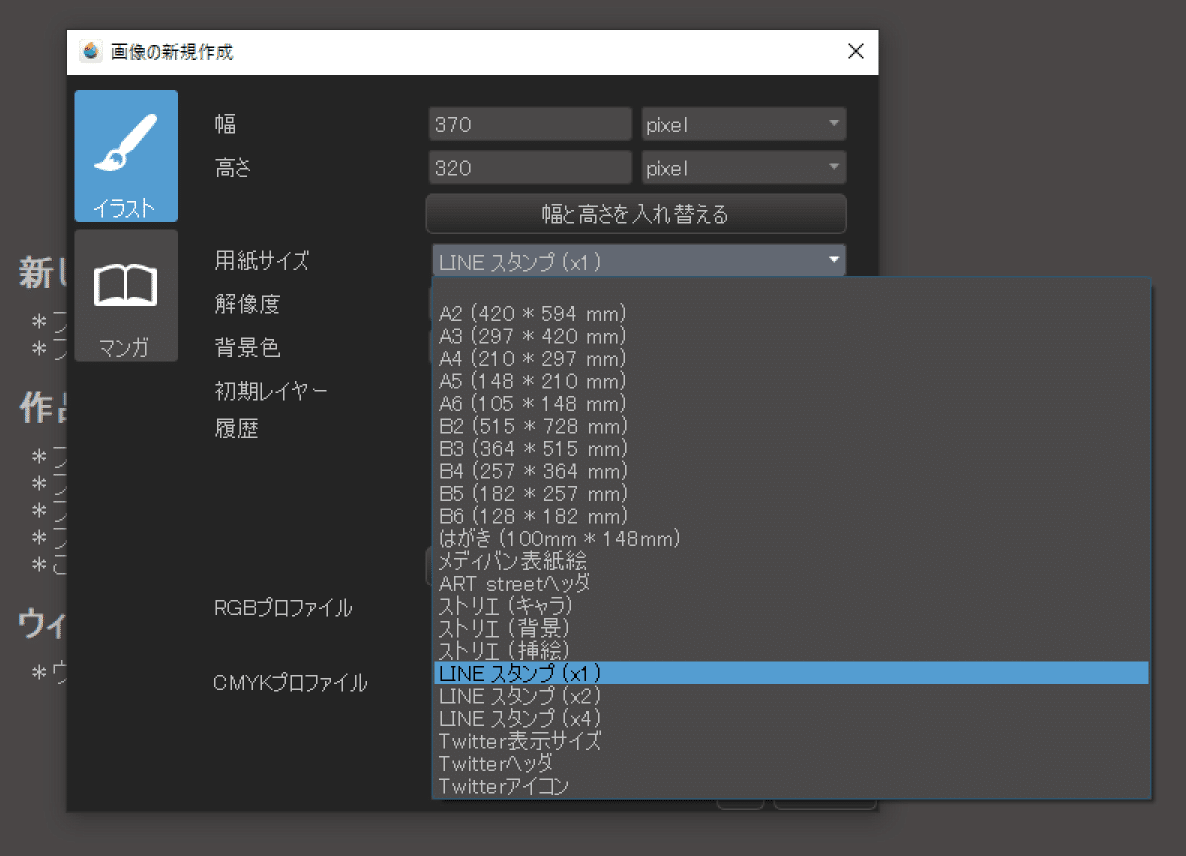Choose A5 (148 * 210 mm) option

pyautogui.click(x=791, y=381)
